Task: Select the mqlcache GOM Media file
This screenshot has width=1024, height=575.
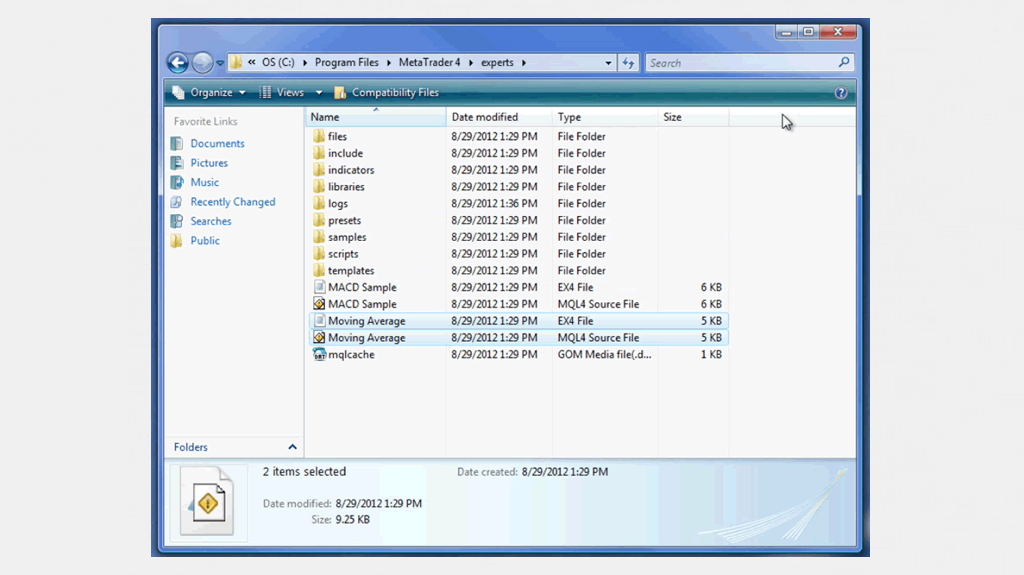Action: pos(351,355)
